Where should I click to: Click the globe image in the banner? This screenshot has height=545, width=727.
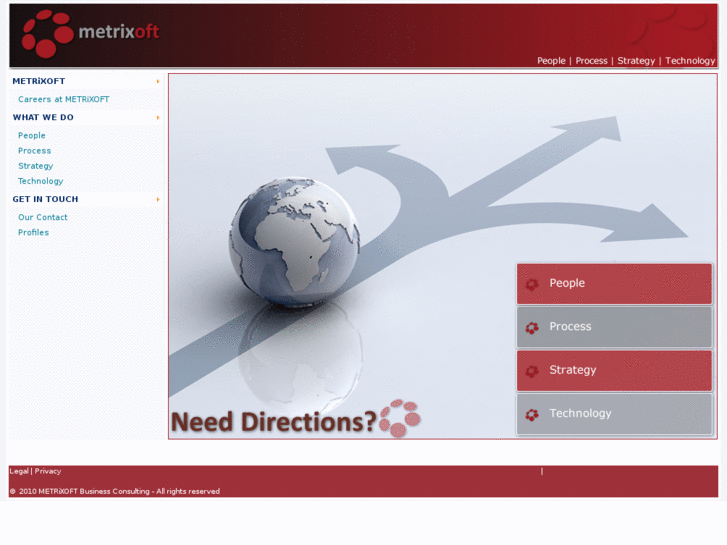[x=294, y=241]
